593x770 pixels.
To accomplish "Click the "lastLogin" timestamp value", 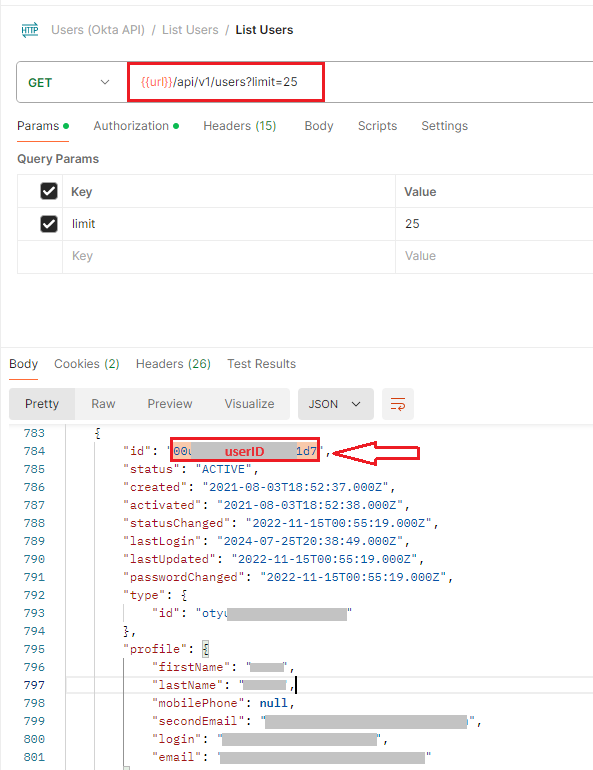I will pos(309,541).
